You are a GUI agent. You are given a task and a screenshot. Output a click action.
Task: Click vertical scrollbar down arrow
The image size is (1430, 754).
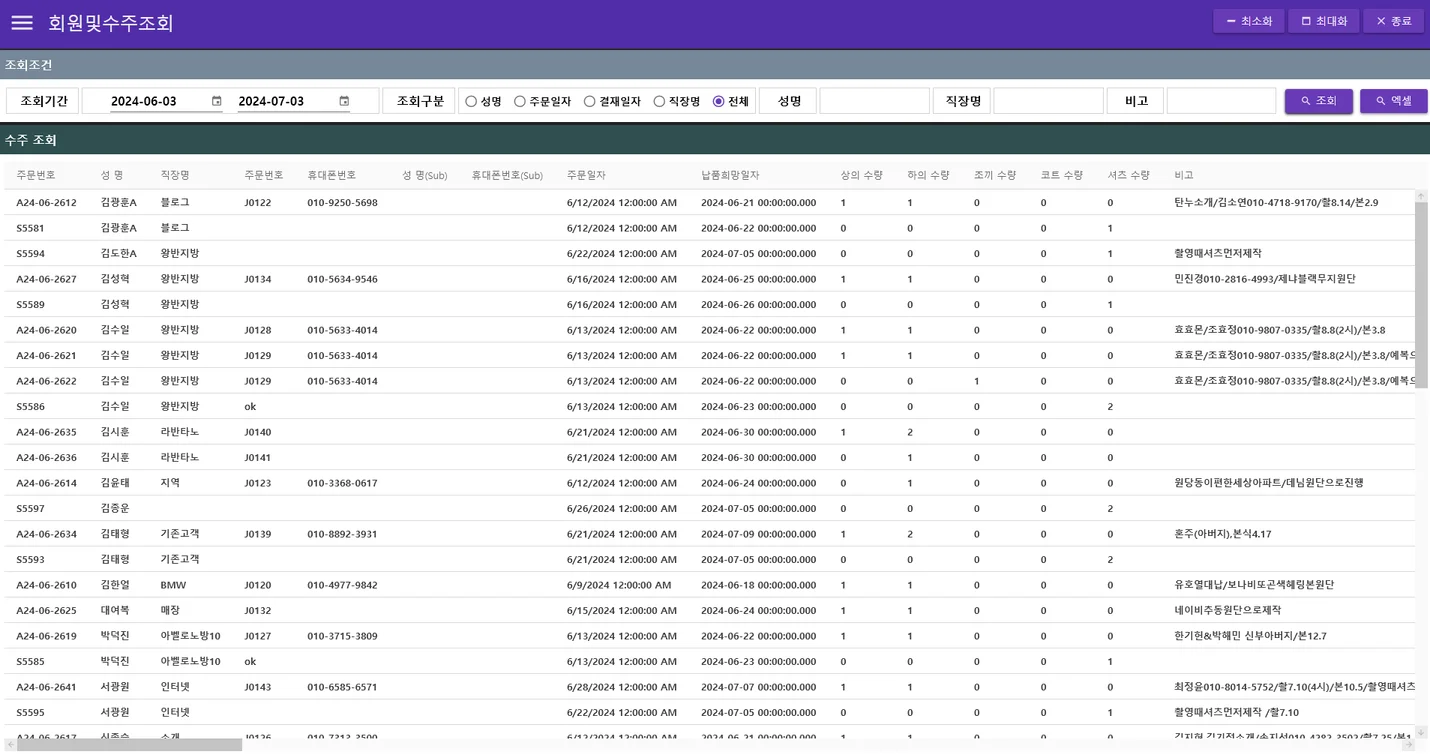point(1421,732)
